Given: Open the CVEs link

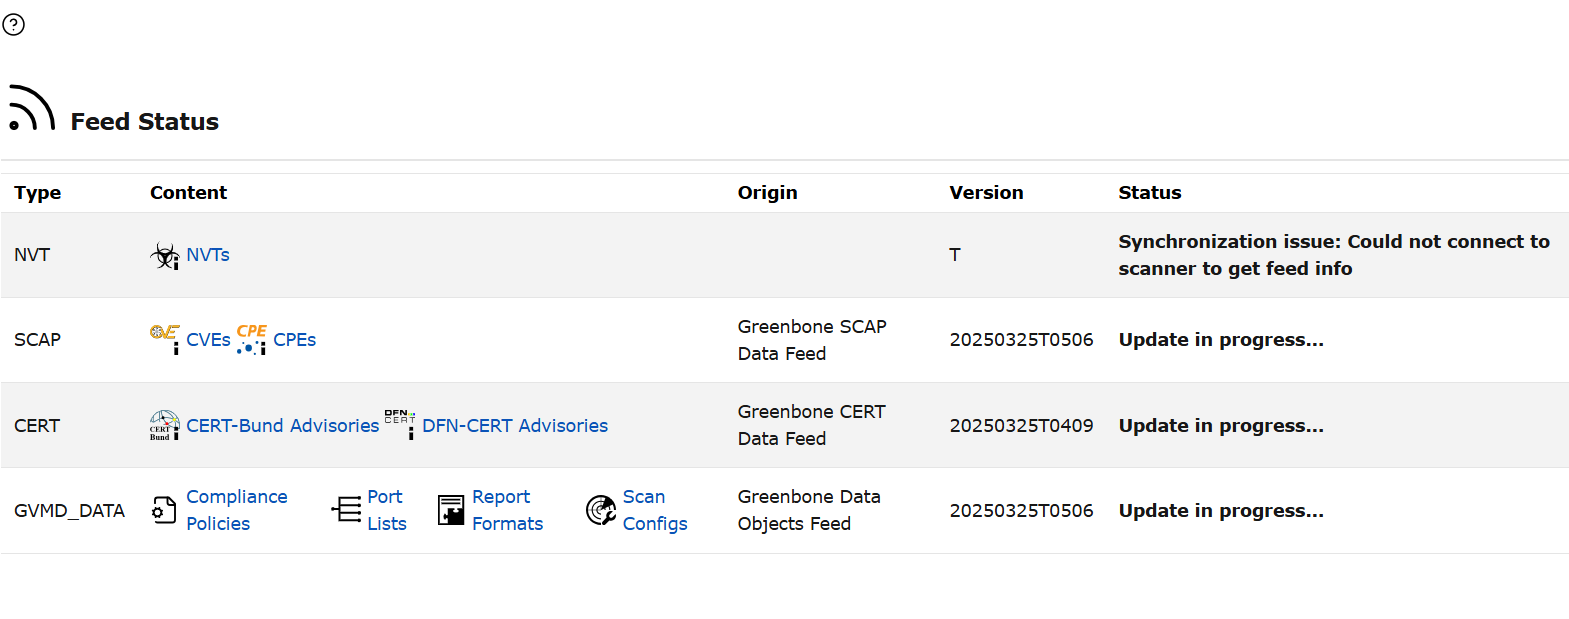Looking at the screenshot, I should 208,340.
